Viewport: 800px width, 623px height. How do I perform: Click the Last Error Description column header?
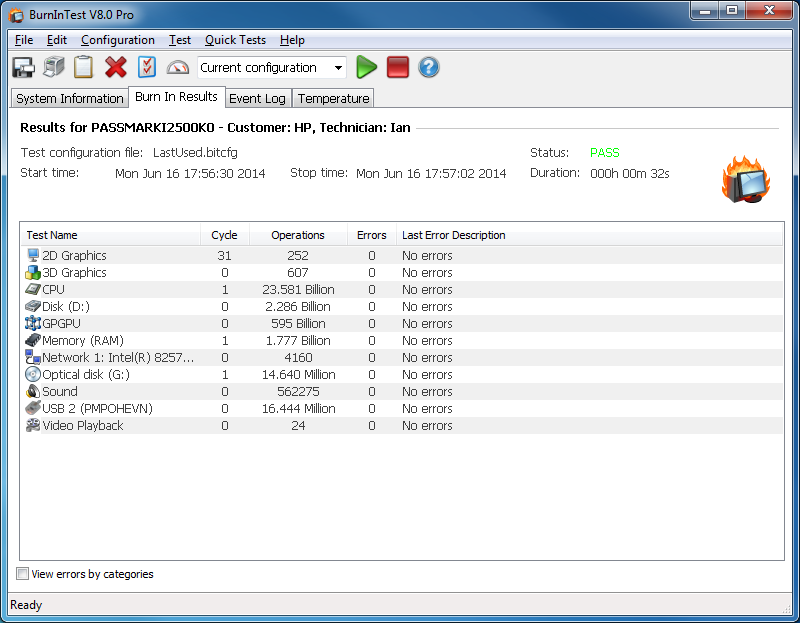(589, 235)
